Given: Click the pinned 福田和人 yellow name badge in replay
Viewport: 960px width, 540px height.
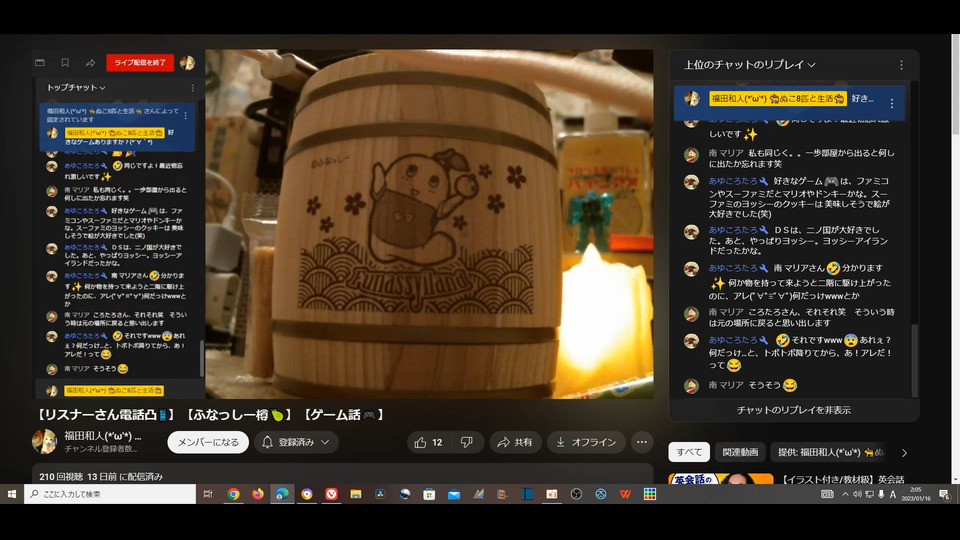Looking at the screenshot, I should pyautogui.click(x=778, y=99).
